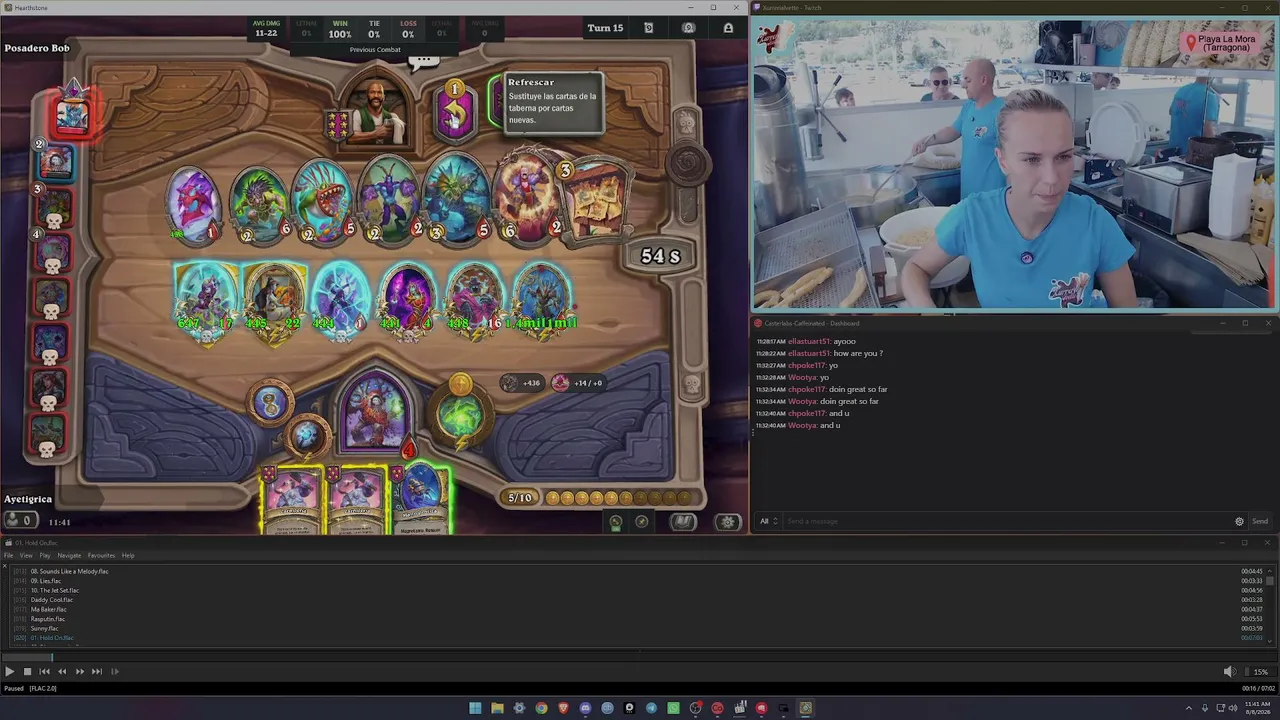The image size is (1280, 720).
Task: Click the +436 stat buff indicator
Action: pyautogui.click(x=521, y=383)
